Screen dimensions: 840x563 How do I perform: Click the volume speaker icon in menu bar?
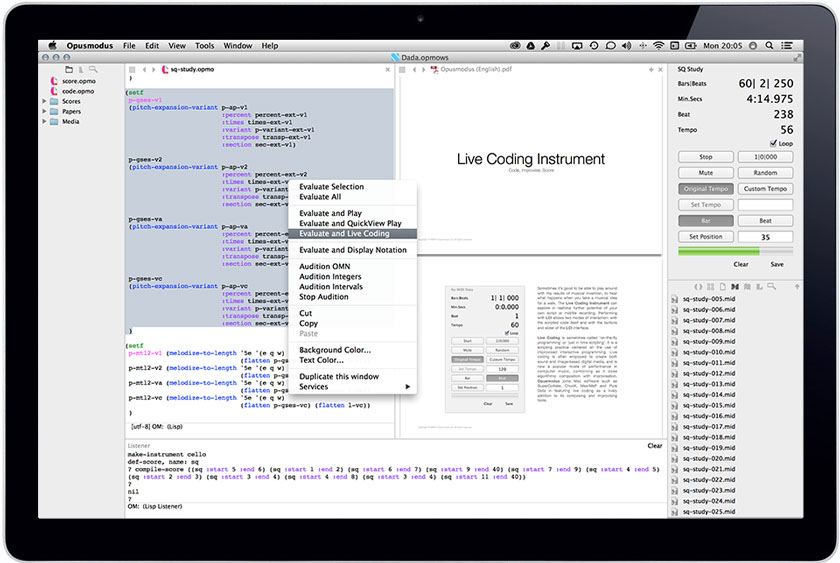[626, 46]
